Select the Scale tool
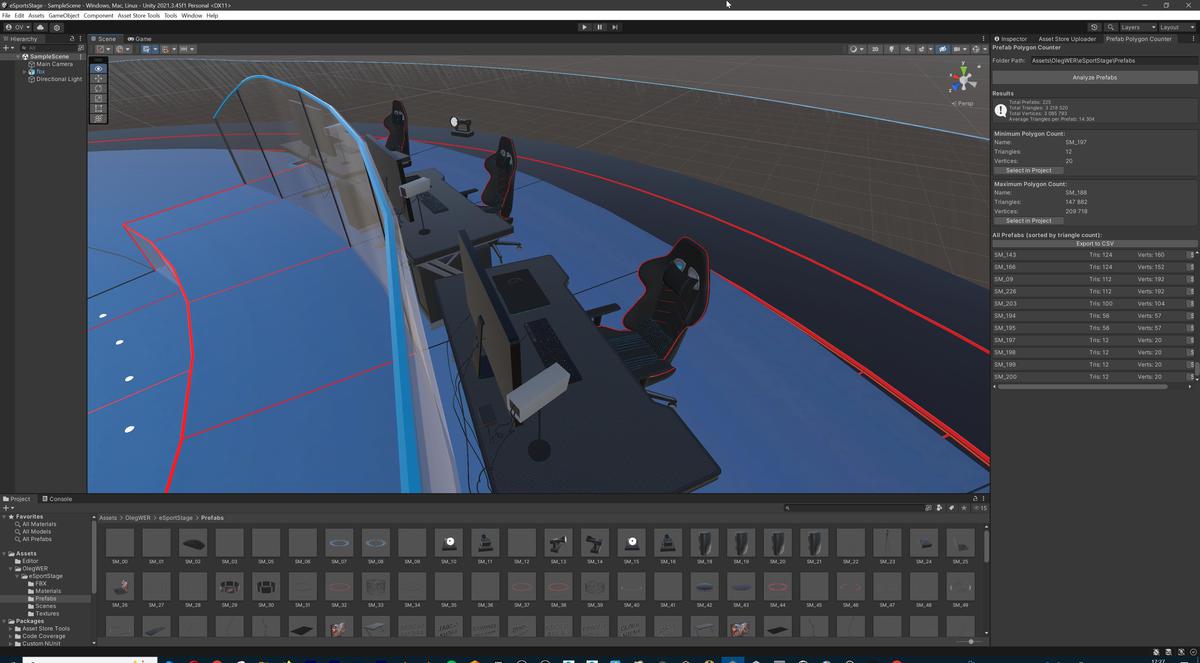 point(98,98)
